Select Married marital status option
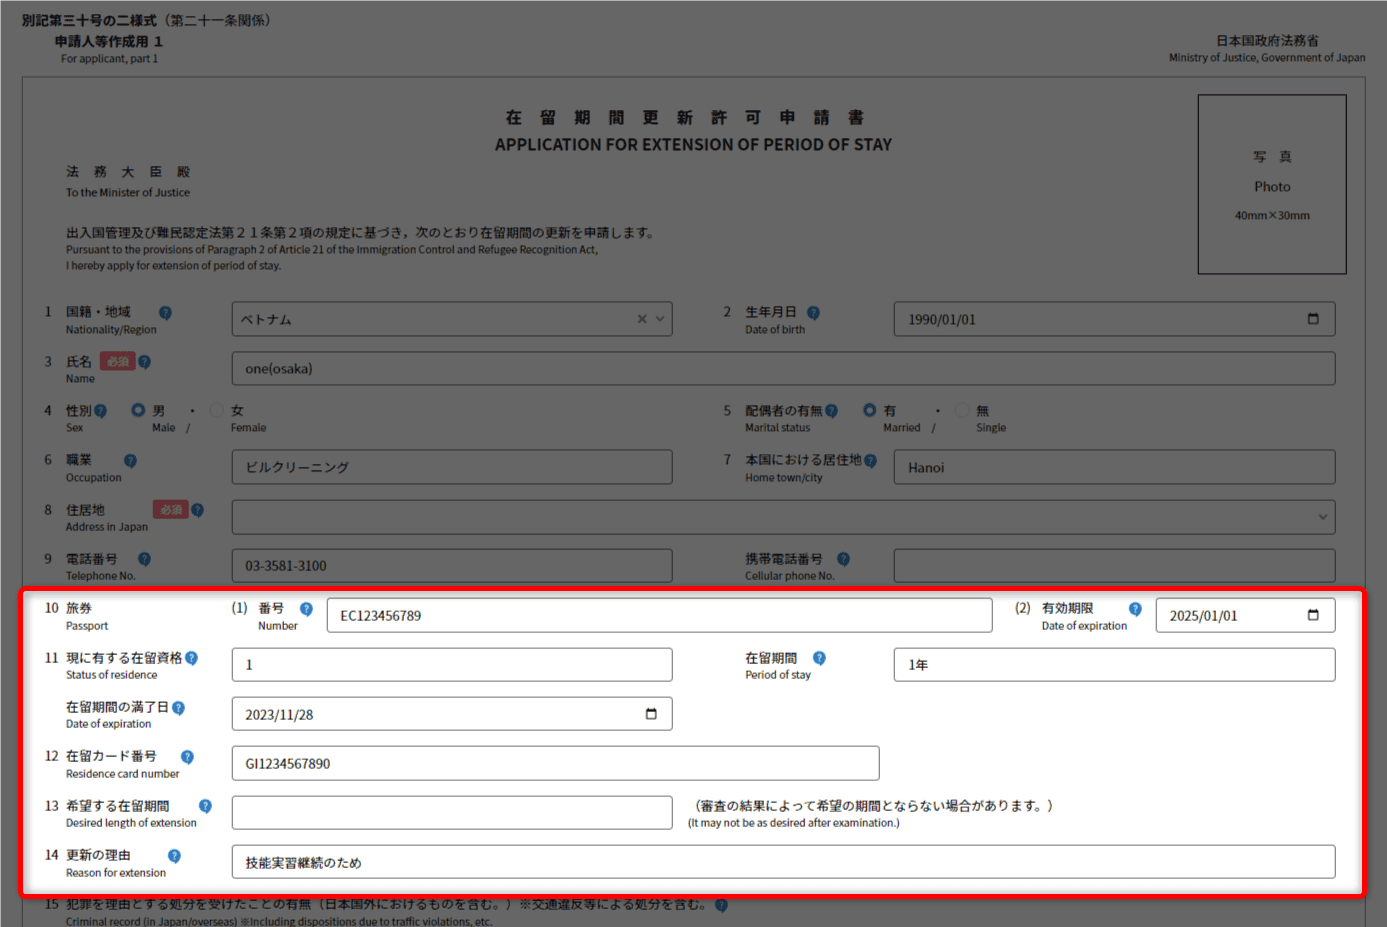1387x927 pixels. 870,410
